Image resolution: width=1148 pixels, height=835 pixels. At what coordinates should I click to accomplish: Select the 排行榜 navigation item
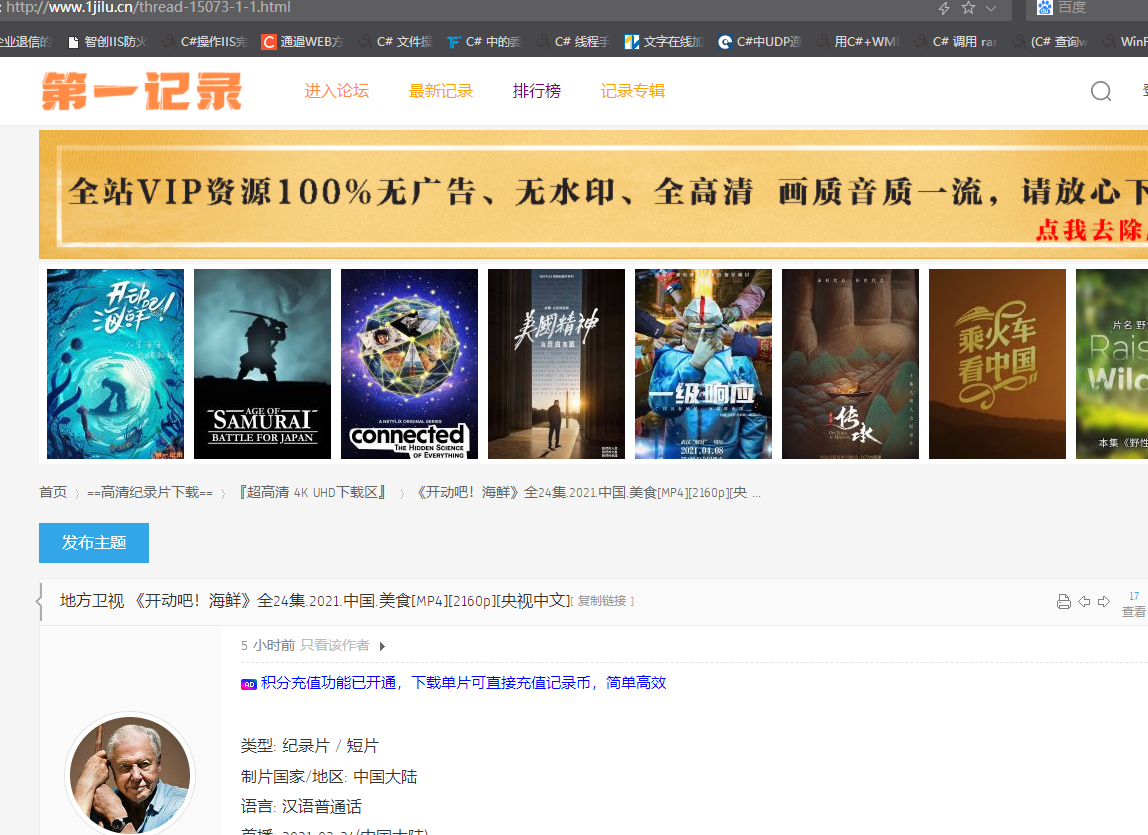537,90
